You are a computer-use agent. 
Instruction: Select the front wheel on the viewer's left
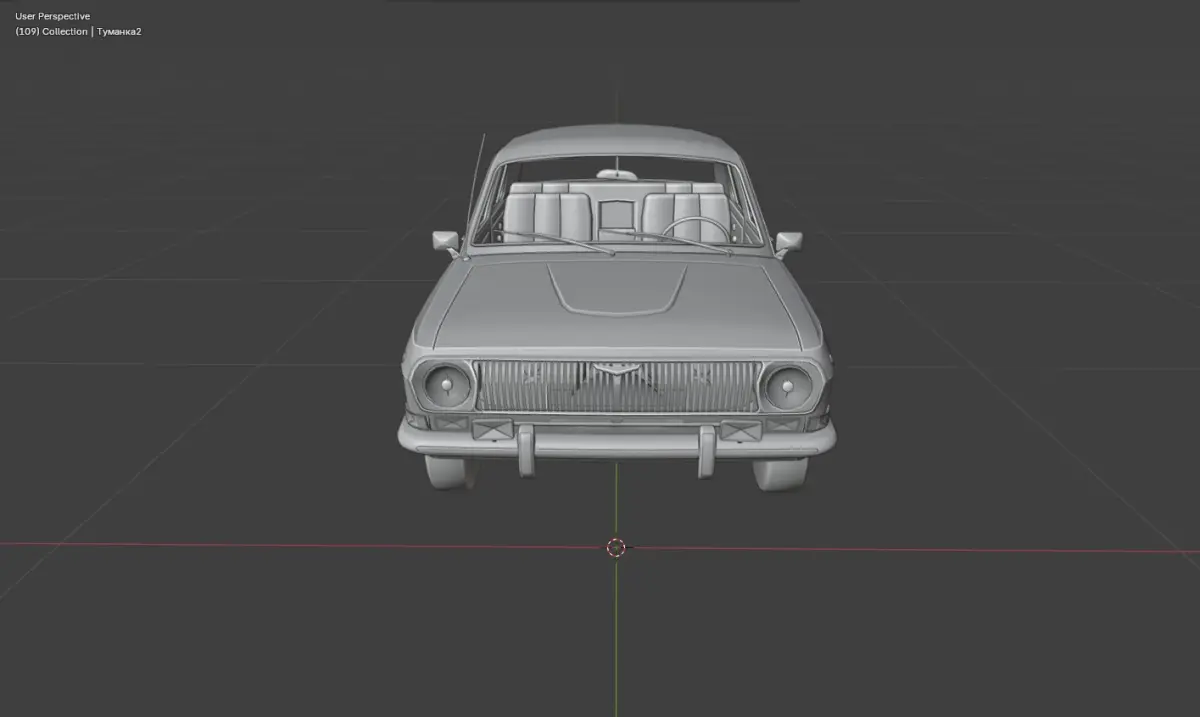[450, 471]
